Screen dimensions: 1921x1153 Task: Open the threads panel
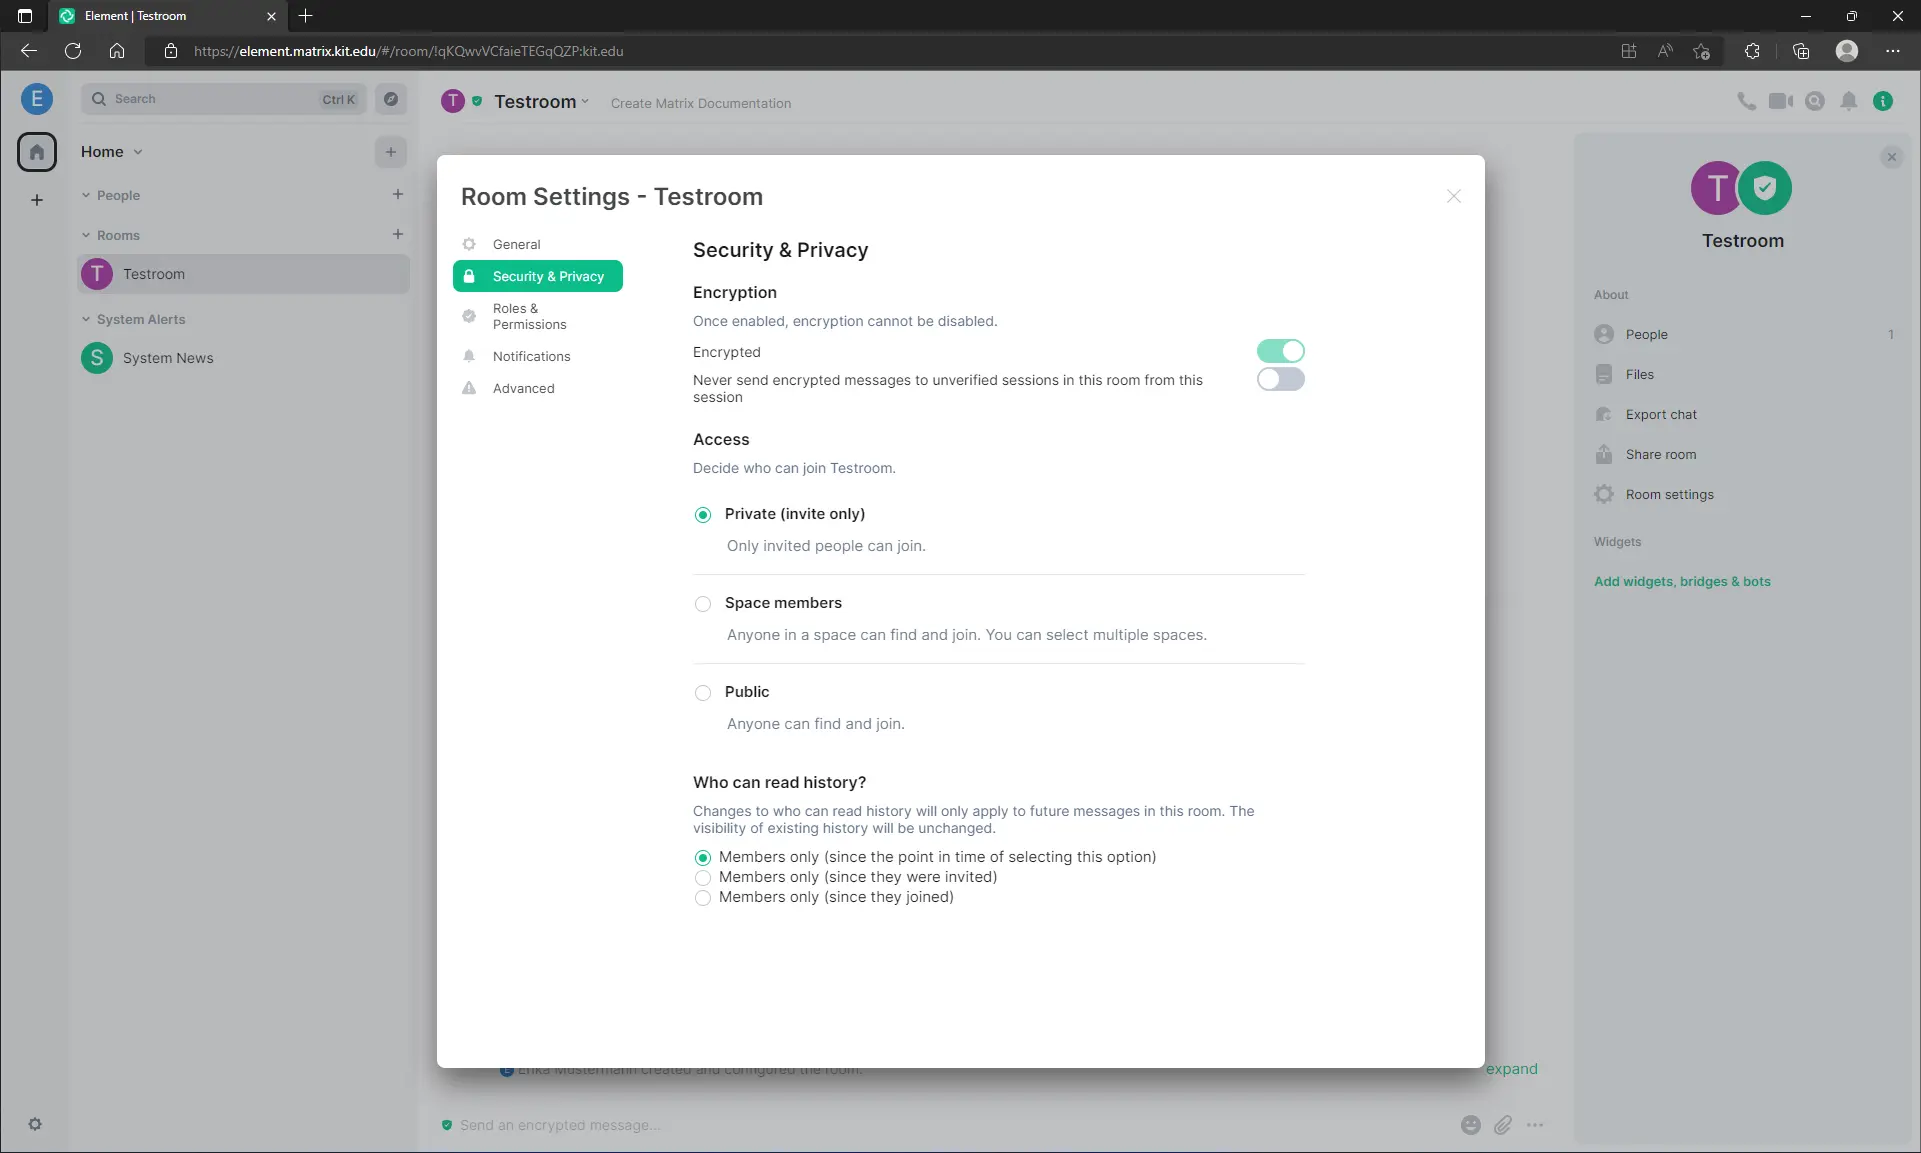tap(1815, 101)
